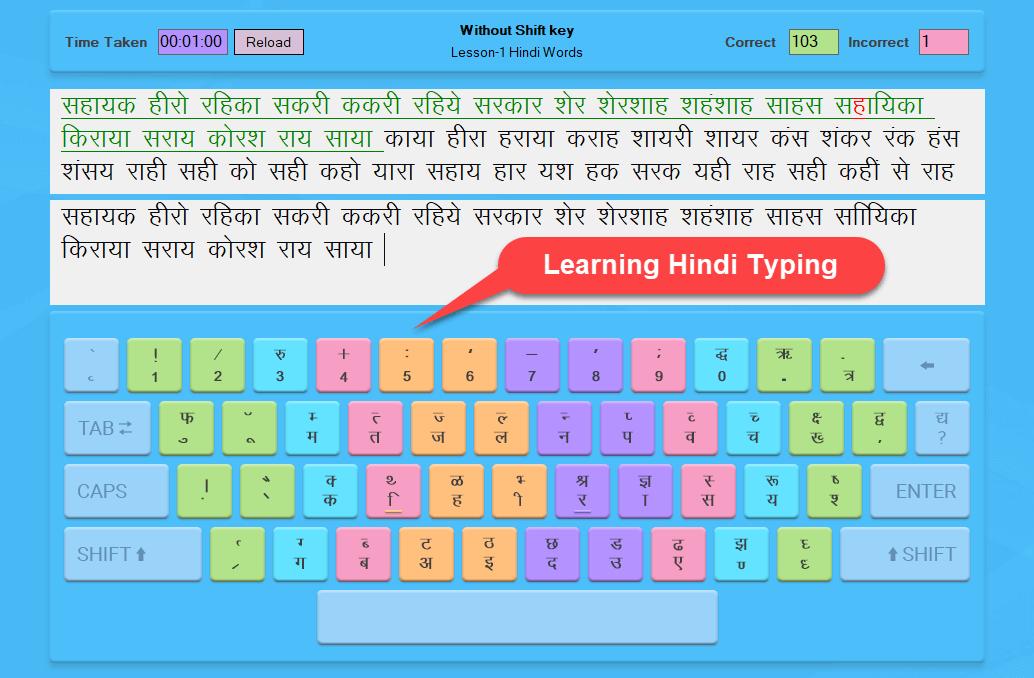Click the orange number 6 key
This screenshot has width=1034, height=678.
point(469,365)
